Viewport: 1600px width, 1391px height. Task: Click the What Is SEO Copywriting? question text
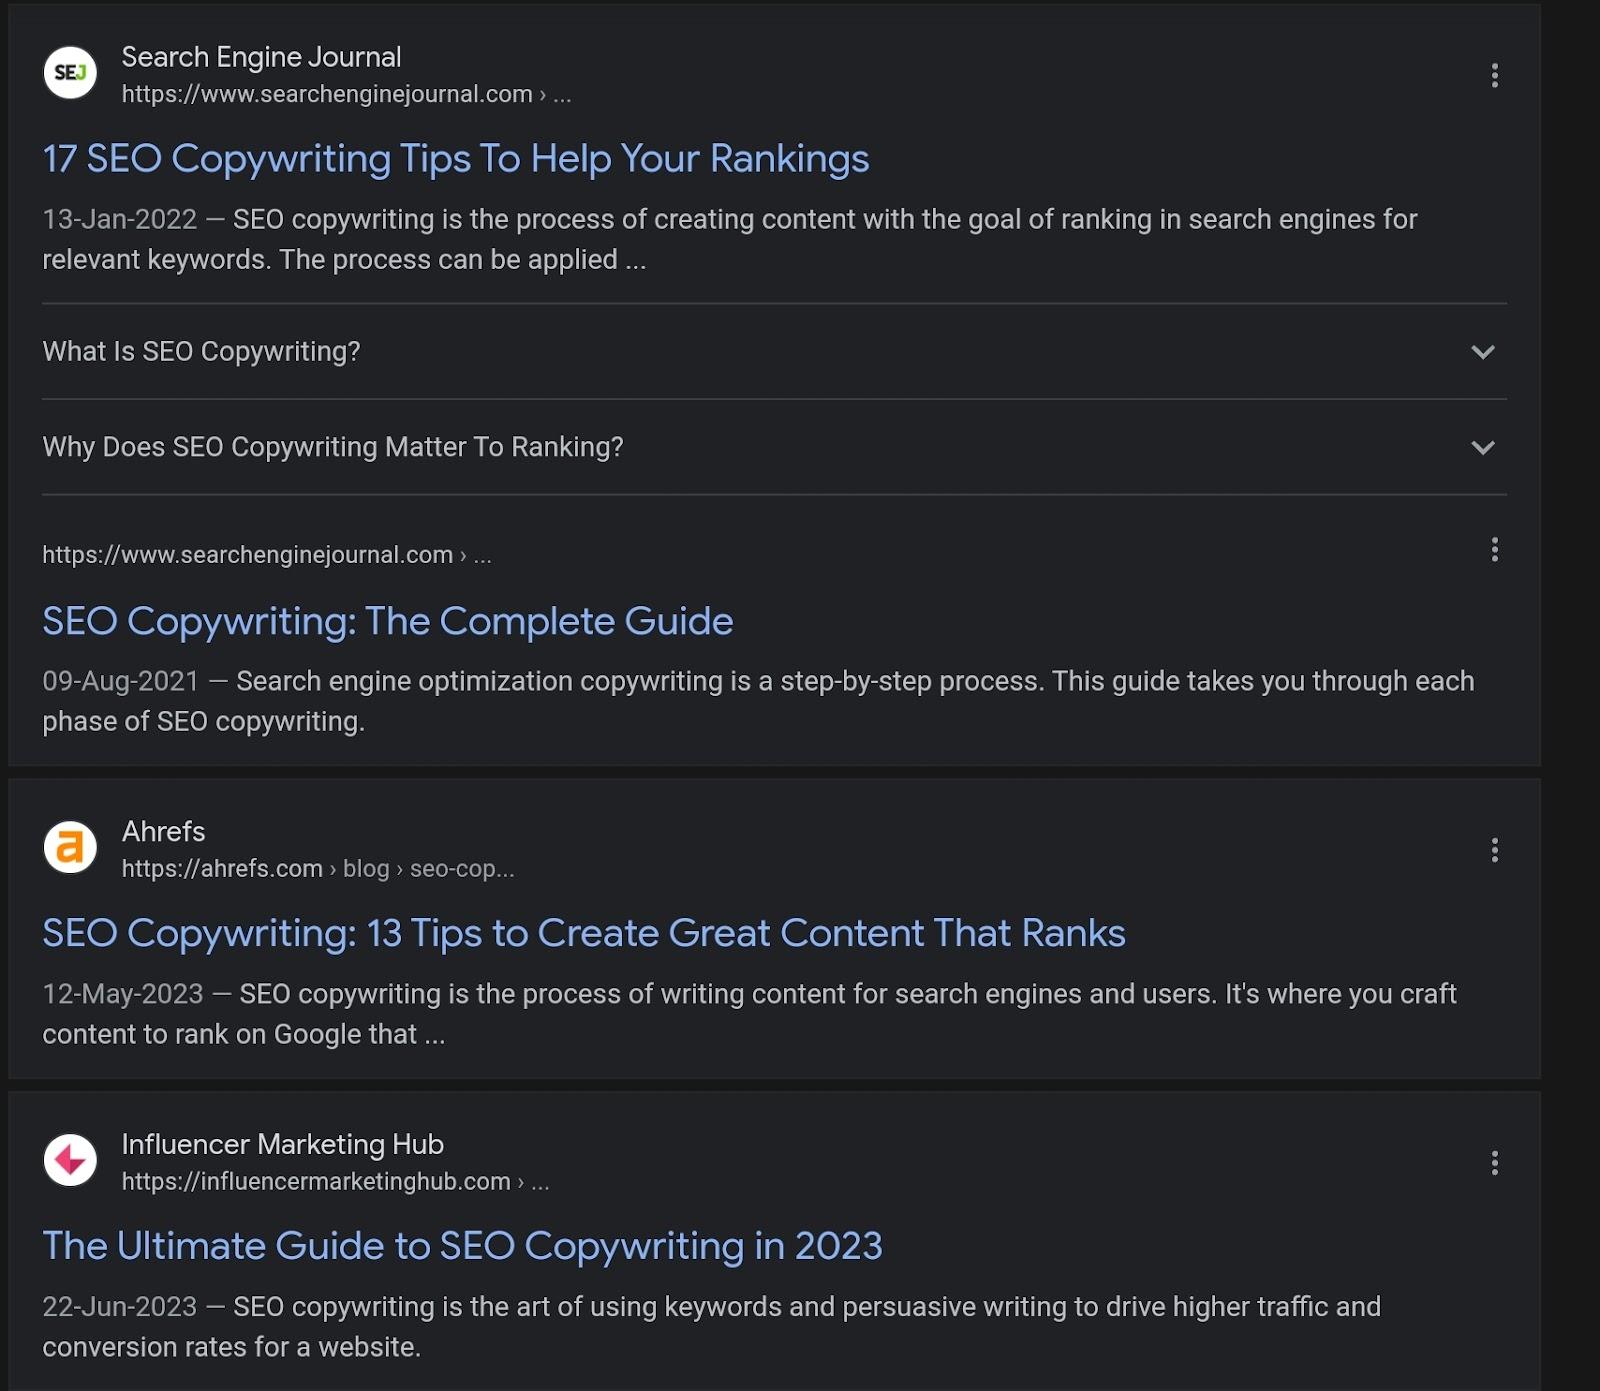click(x=201, y=352)
